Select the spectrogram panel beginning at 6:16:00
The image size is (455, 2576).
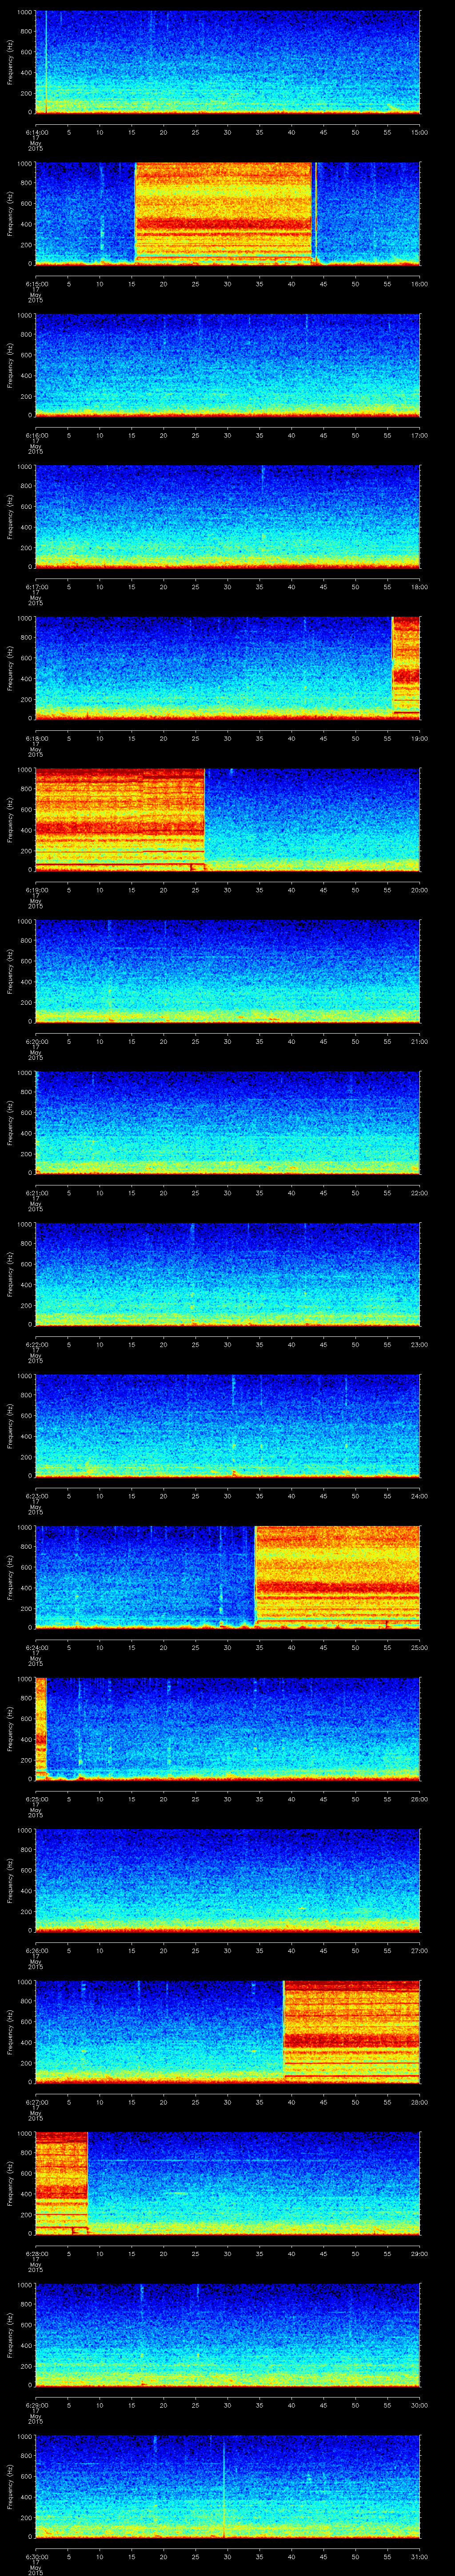(228, 364)
